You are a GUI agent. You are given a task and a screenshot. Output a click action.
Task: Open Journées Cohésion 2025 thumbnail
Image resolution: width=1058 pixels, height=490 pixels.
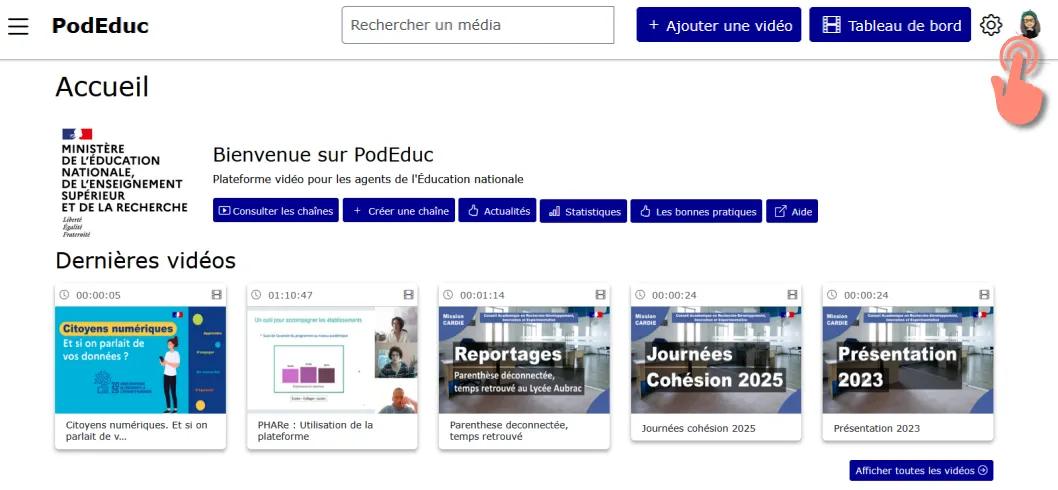(716, 360)
